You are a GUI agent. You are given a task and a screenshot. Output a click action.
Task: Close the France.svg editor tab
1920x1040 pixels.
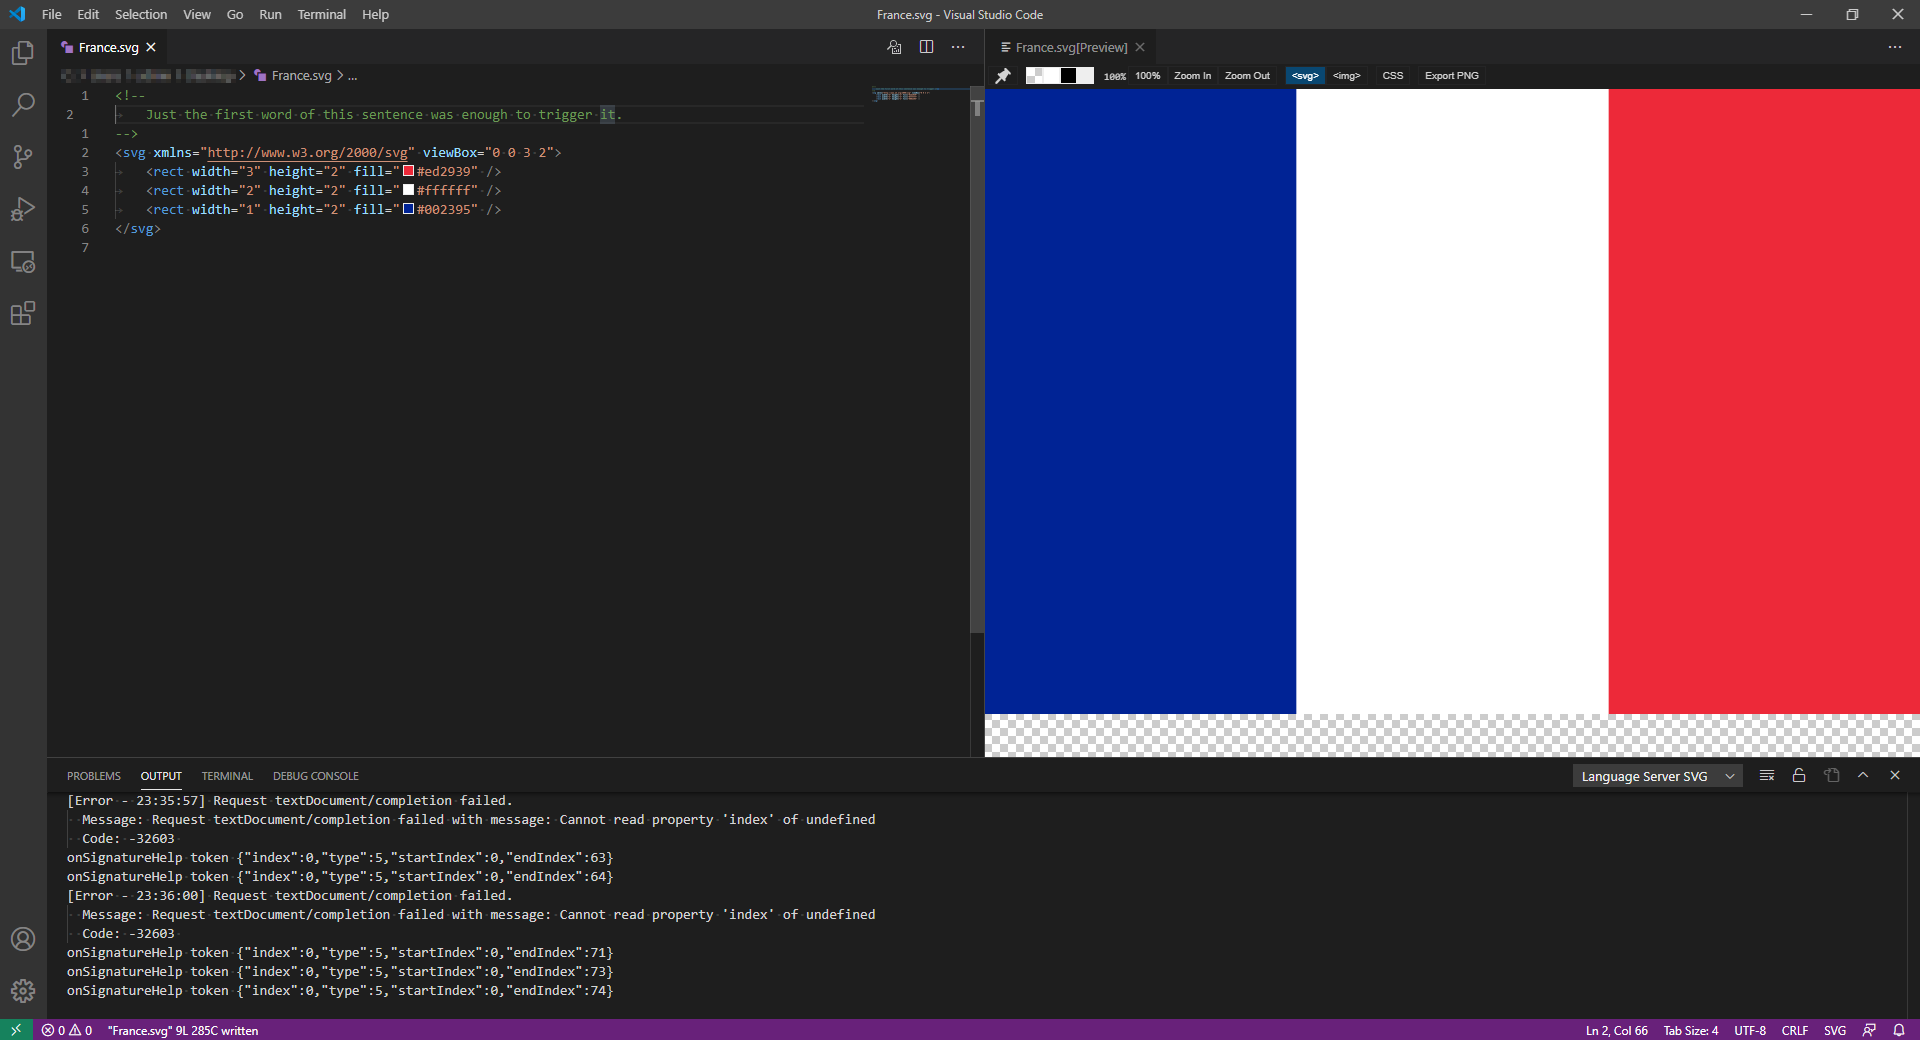[x=151, y=47]
